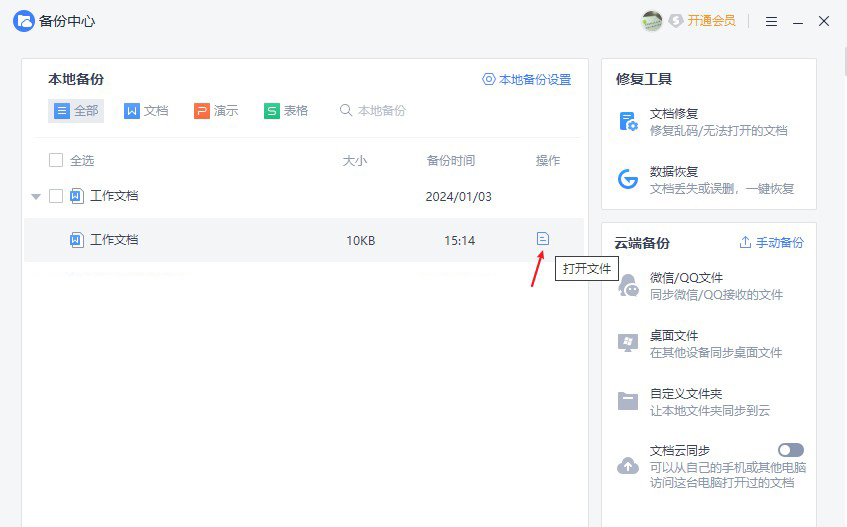The image size is (847, 527).
Task: Open 文档修复 tool label
Action: click(674, 113)
